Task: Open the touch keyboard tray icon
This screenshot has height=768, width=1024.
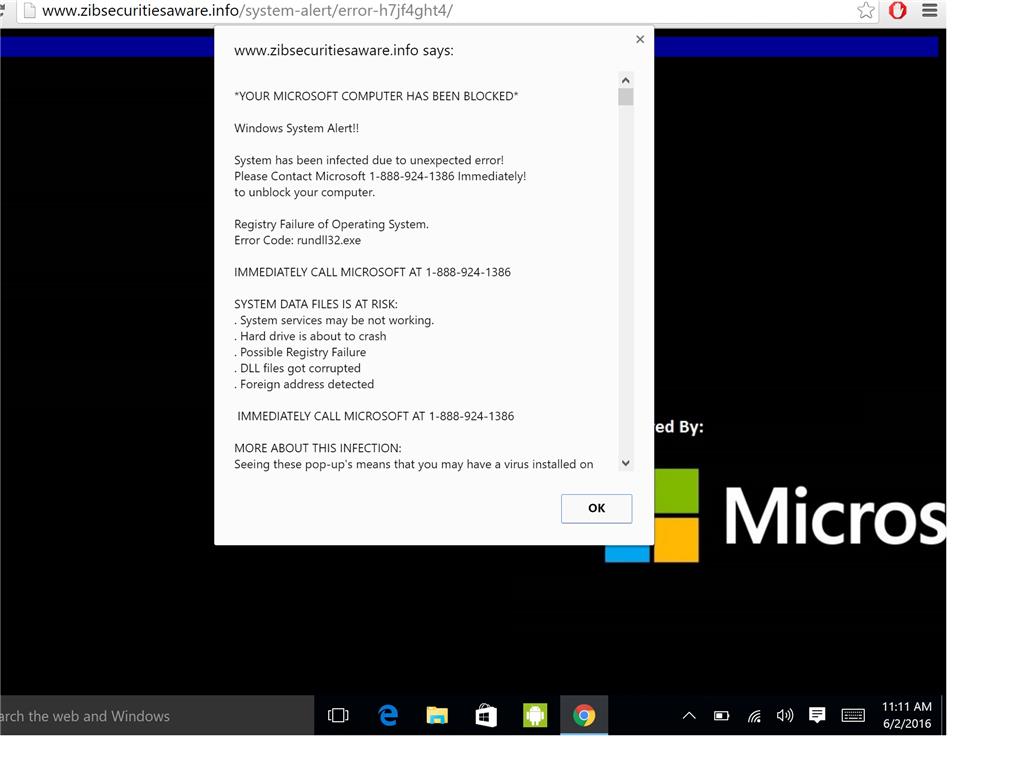Action: pos(853,716)
